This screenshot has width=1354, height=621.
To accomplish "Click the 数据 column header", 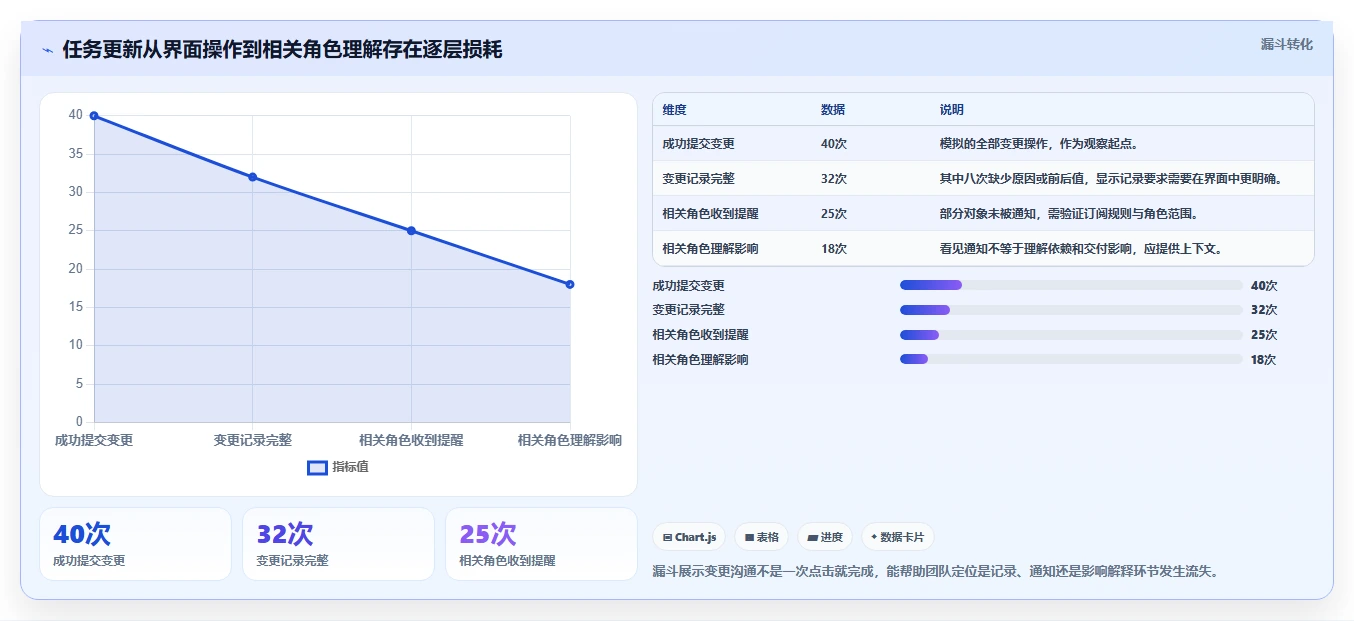I will (833, 110).
